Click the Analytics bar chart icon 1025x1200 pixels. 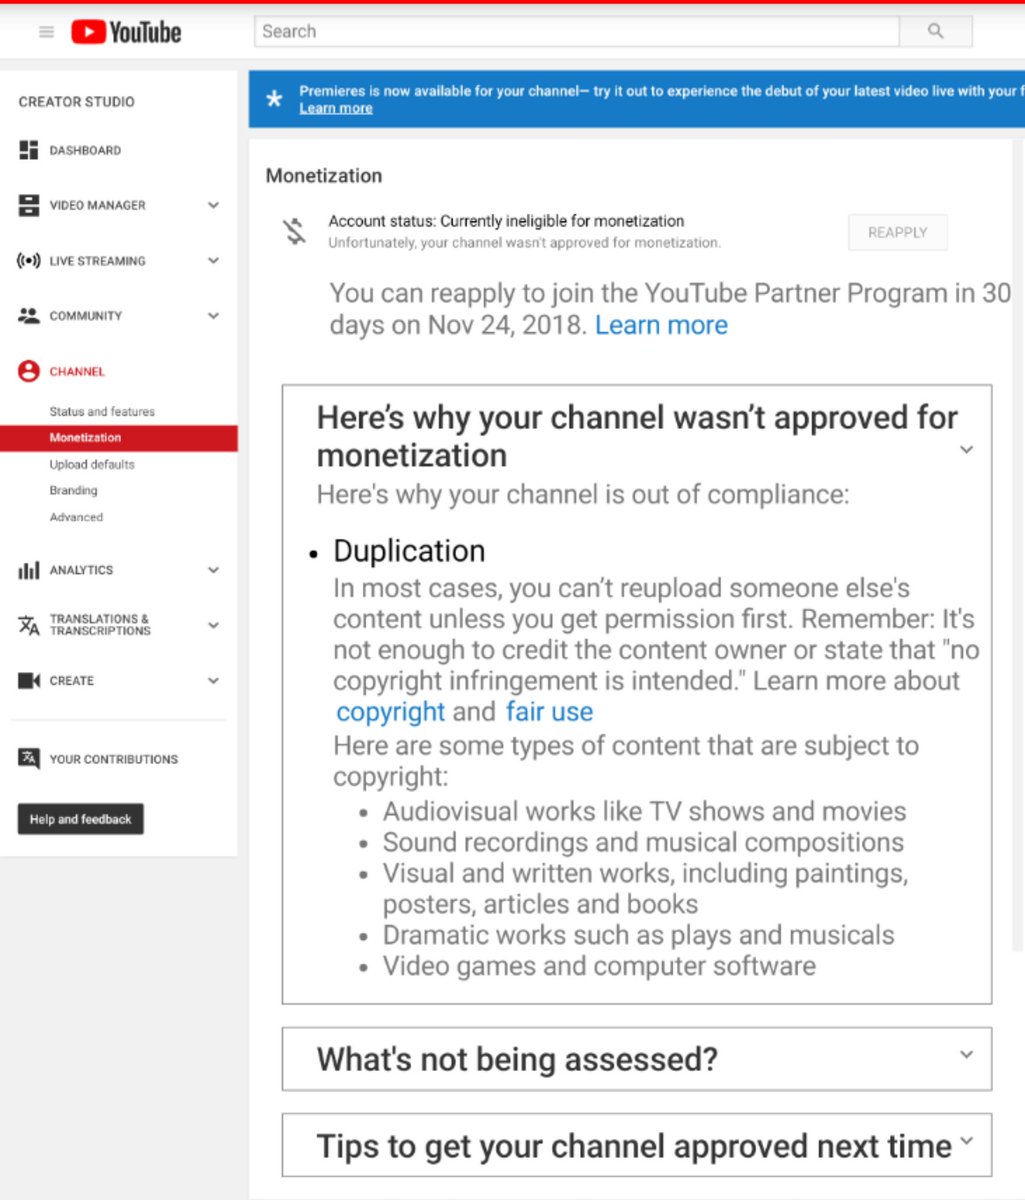(x=29, y=570)
